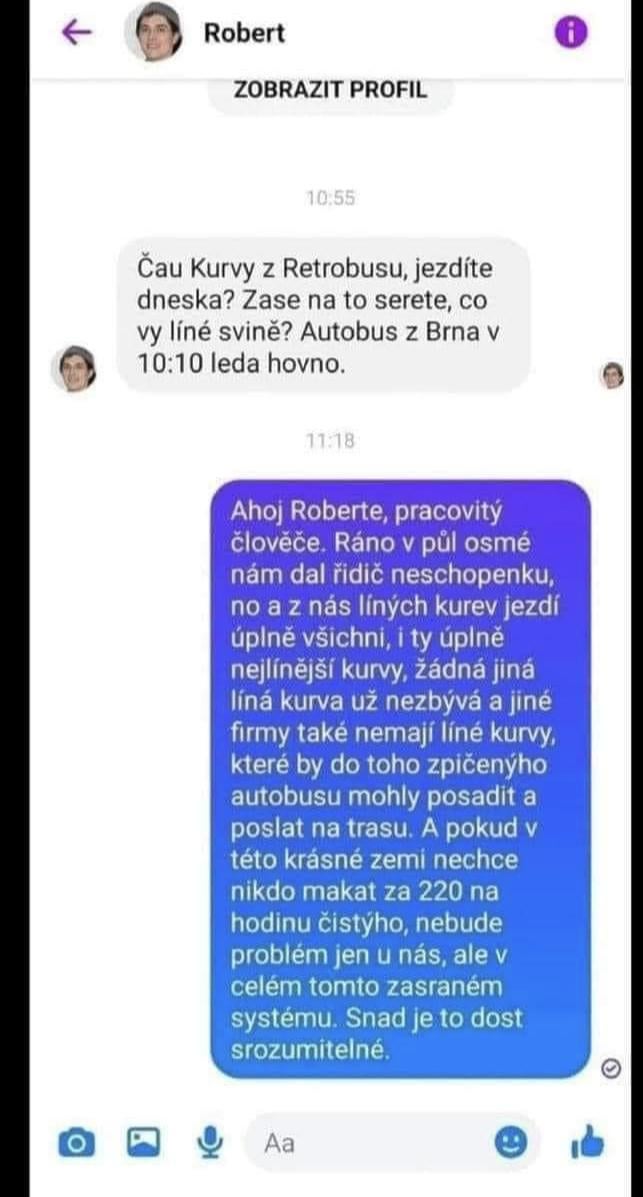Click the ZOBRAZIT PROFIL button
The width and height of the screenshot is (643, 1197).
pos(331,90)
